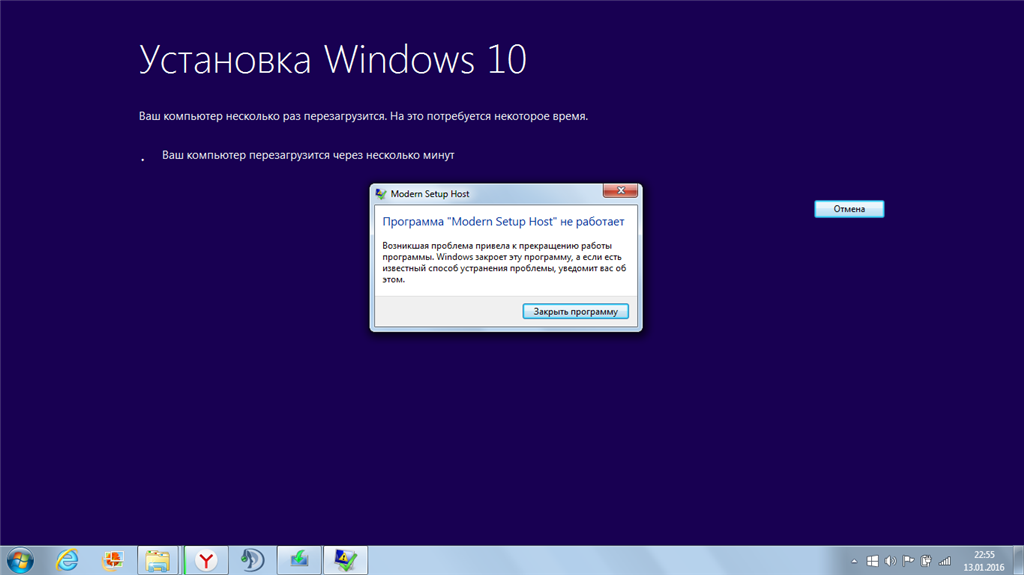Open the Windows Start menu orb
The width and height of the screenshot is (1024, 575).
20,561
